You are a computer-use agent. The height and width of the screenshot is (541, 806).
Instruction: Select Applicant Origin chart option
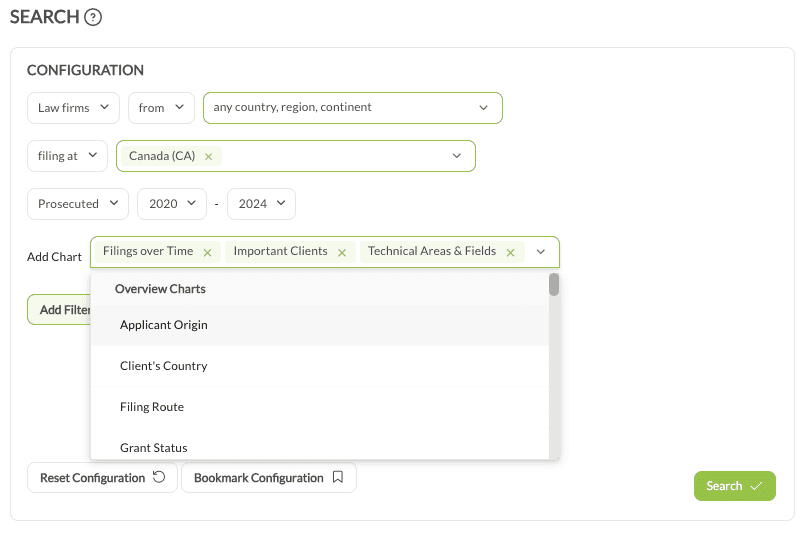click(320, 325)
